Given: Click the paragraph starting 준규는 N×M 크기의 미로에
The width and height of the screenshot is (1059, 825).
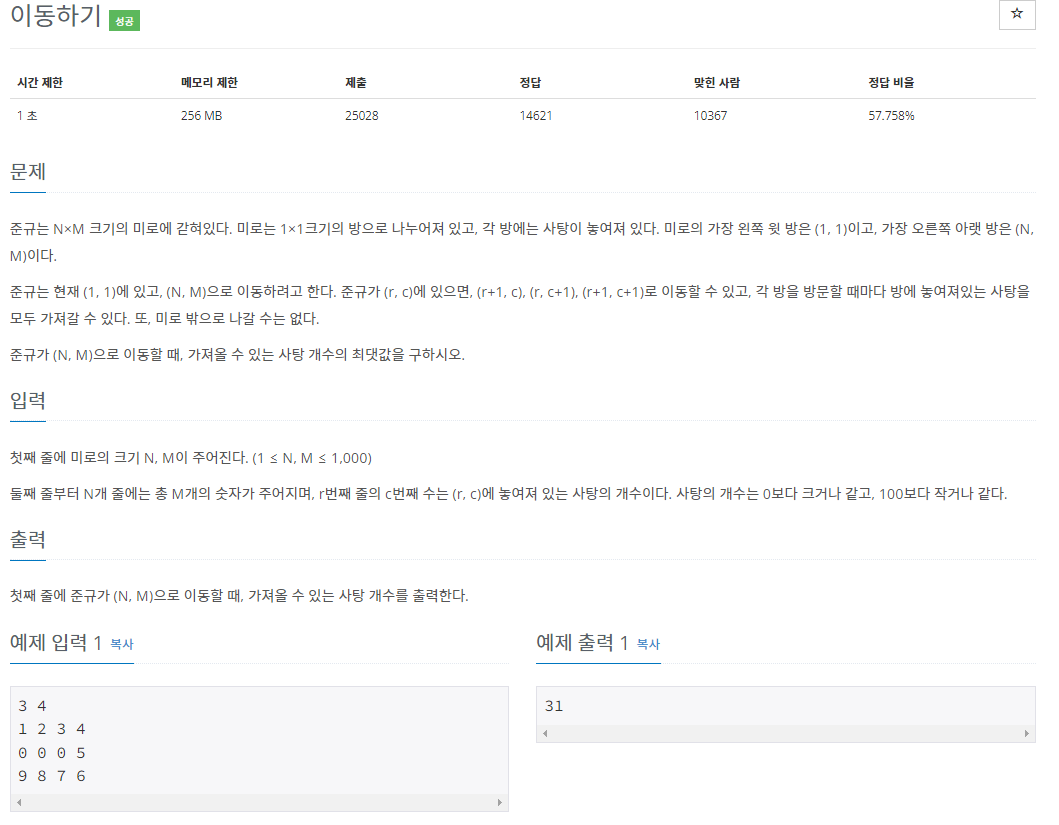Looking at the screenshot, I should tap(522, 242).
